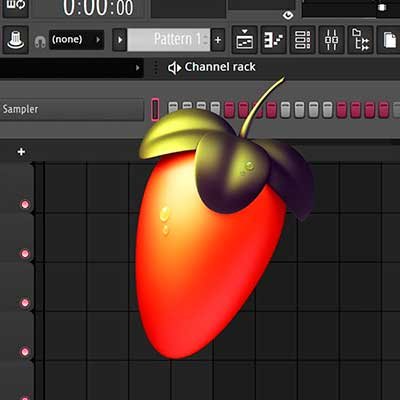
Task: Open the pattern options arrow left of Pattern 1
Action: (x=120, y=40)
